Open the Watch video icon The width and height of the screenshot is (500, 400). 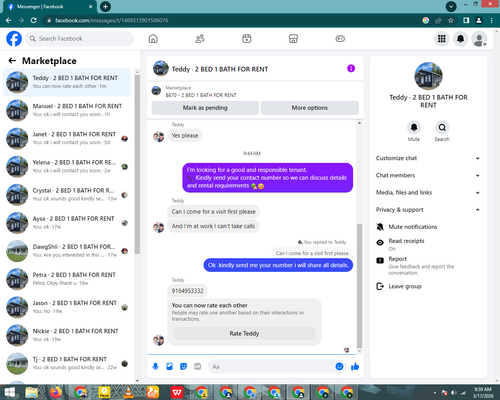pos(247,39)
